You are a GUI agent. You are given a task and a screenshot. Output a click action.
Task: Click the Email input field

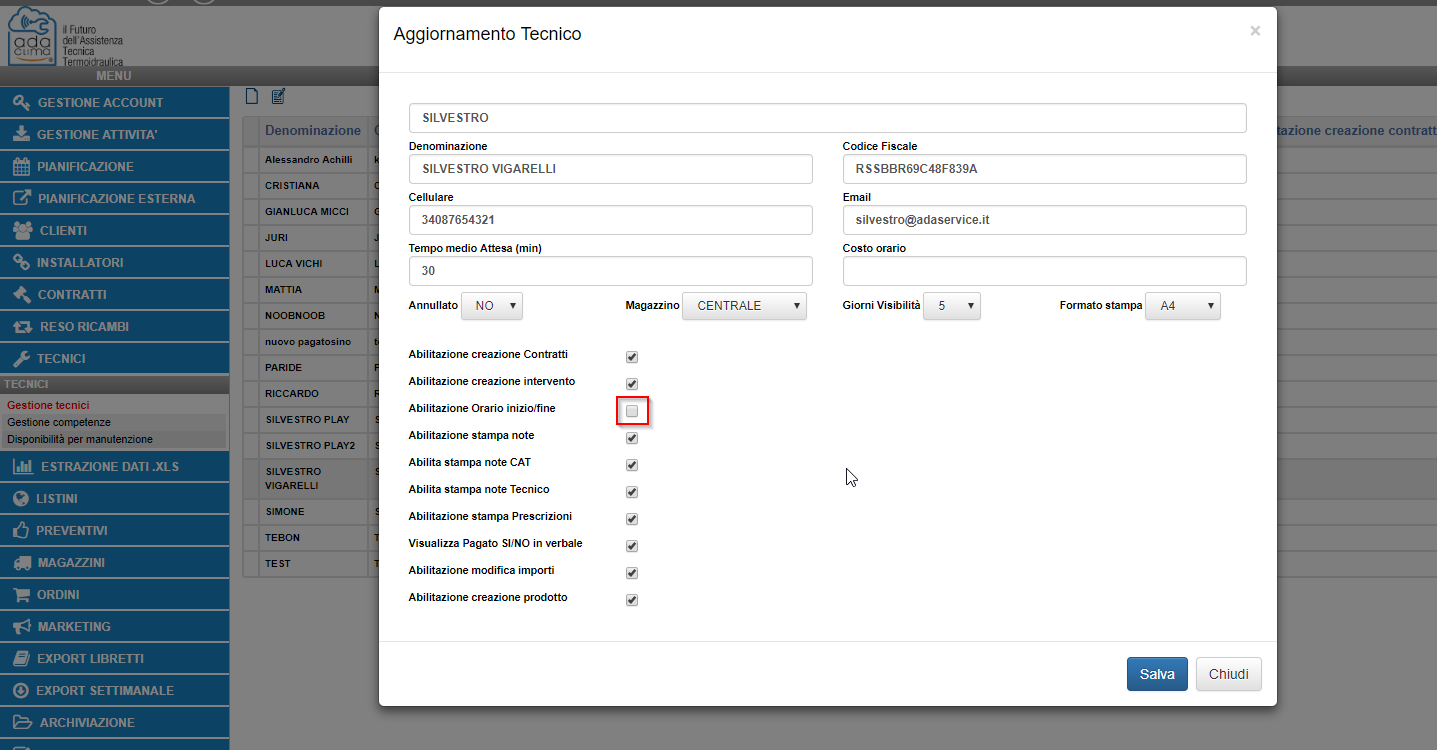pos(1045,220)
